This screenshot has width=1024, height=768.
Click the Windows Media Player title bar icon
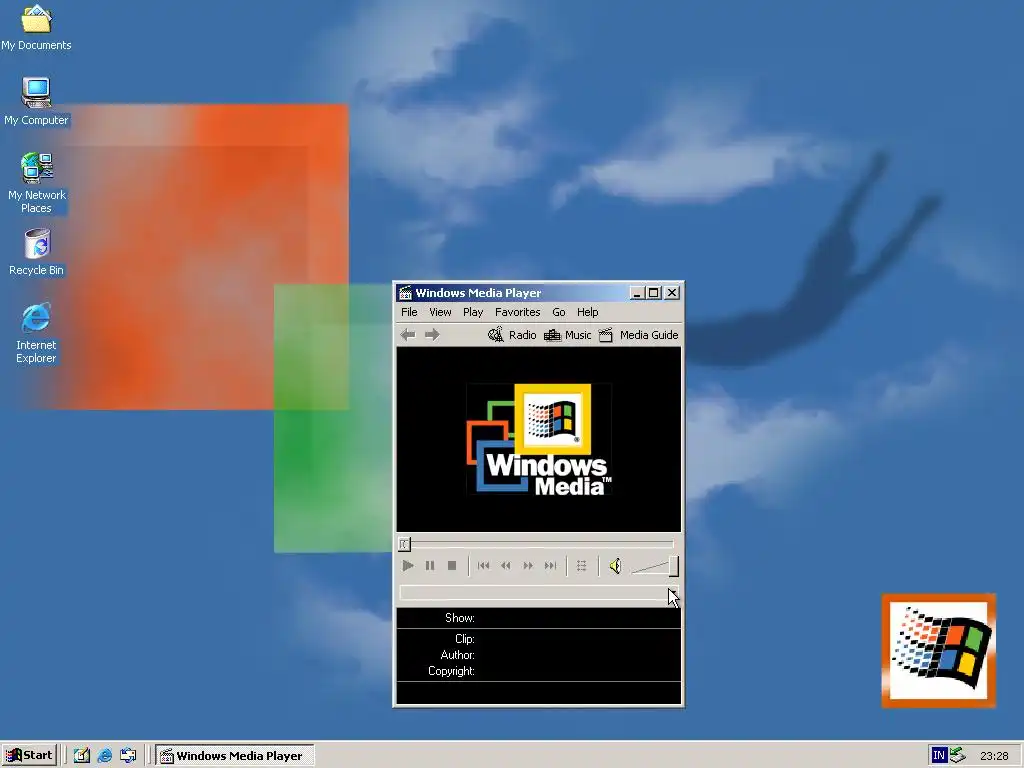[x=406, y=293]
